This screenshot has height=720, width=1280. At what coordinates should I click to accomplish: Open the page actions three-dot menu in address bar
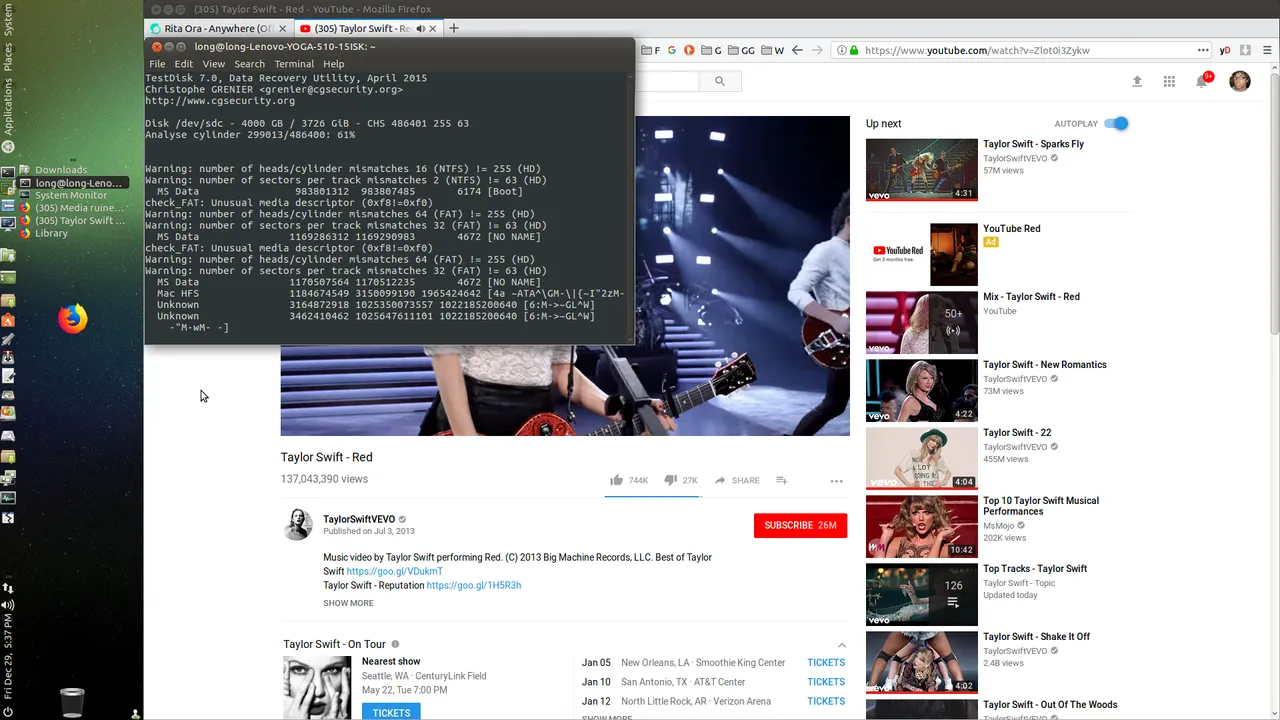(x=1203, y=50)
